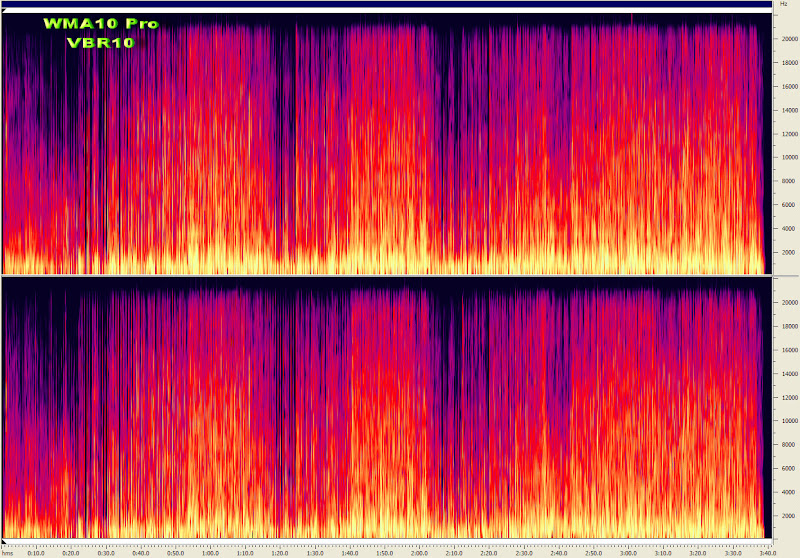Click the 3:00.0 mark on the time ruler
This screenshot has width=800, height=558.
(627, 551)
